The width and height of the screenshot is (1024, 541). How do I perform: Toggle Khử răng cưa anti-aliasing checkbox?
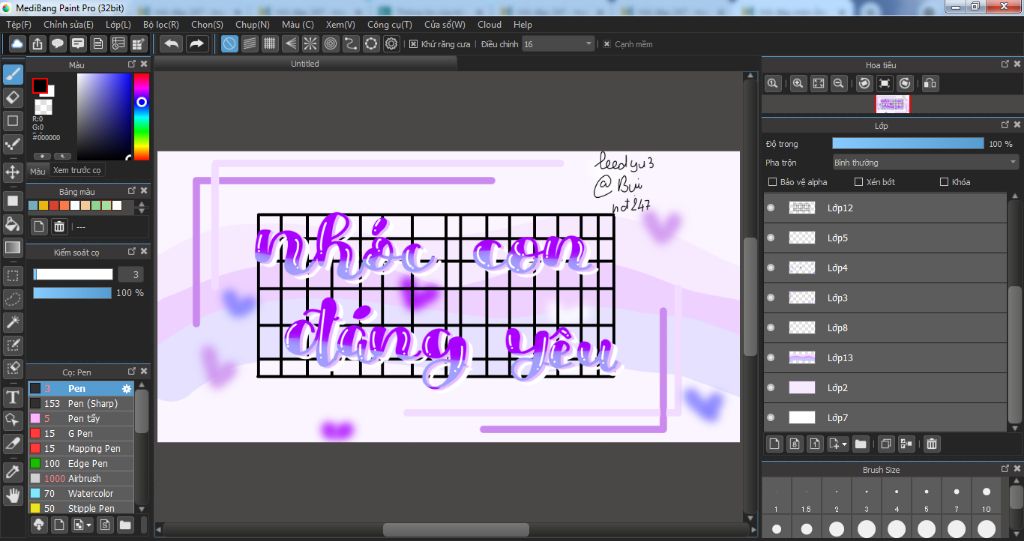click(x=413, y=44)
